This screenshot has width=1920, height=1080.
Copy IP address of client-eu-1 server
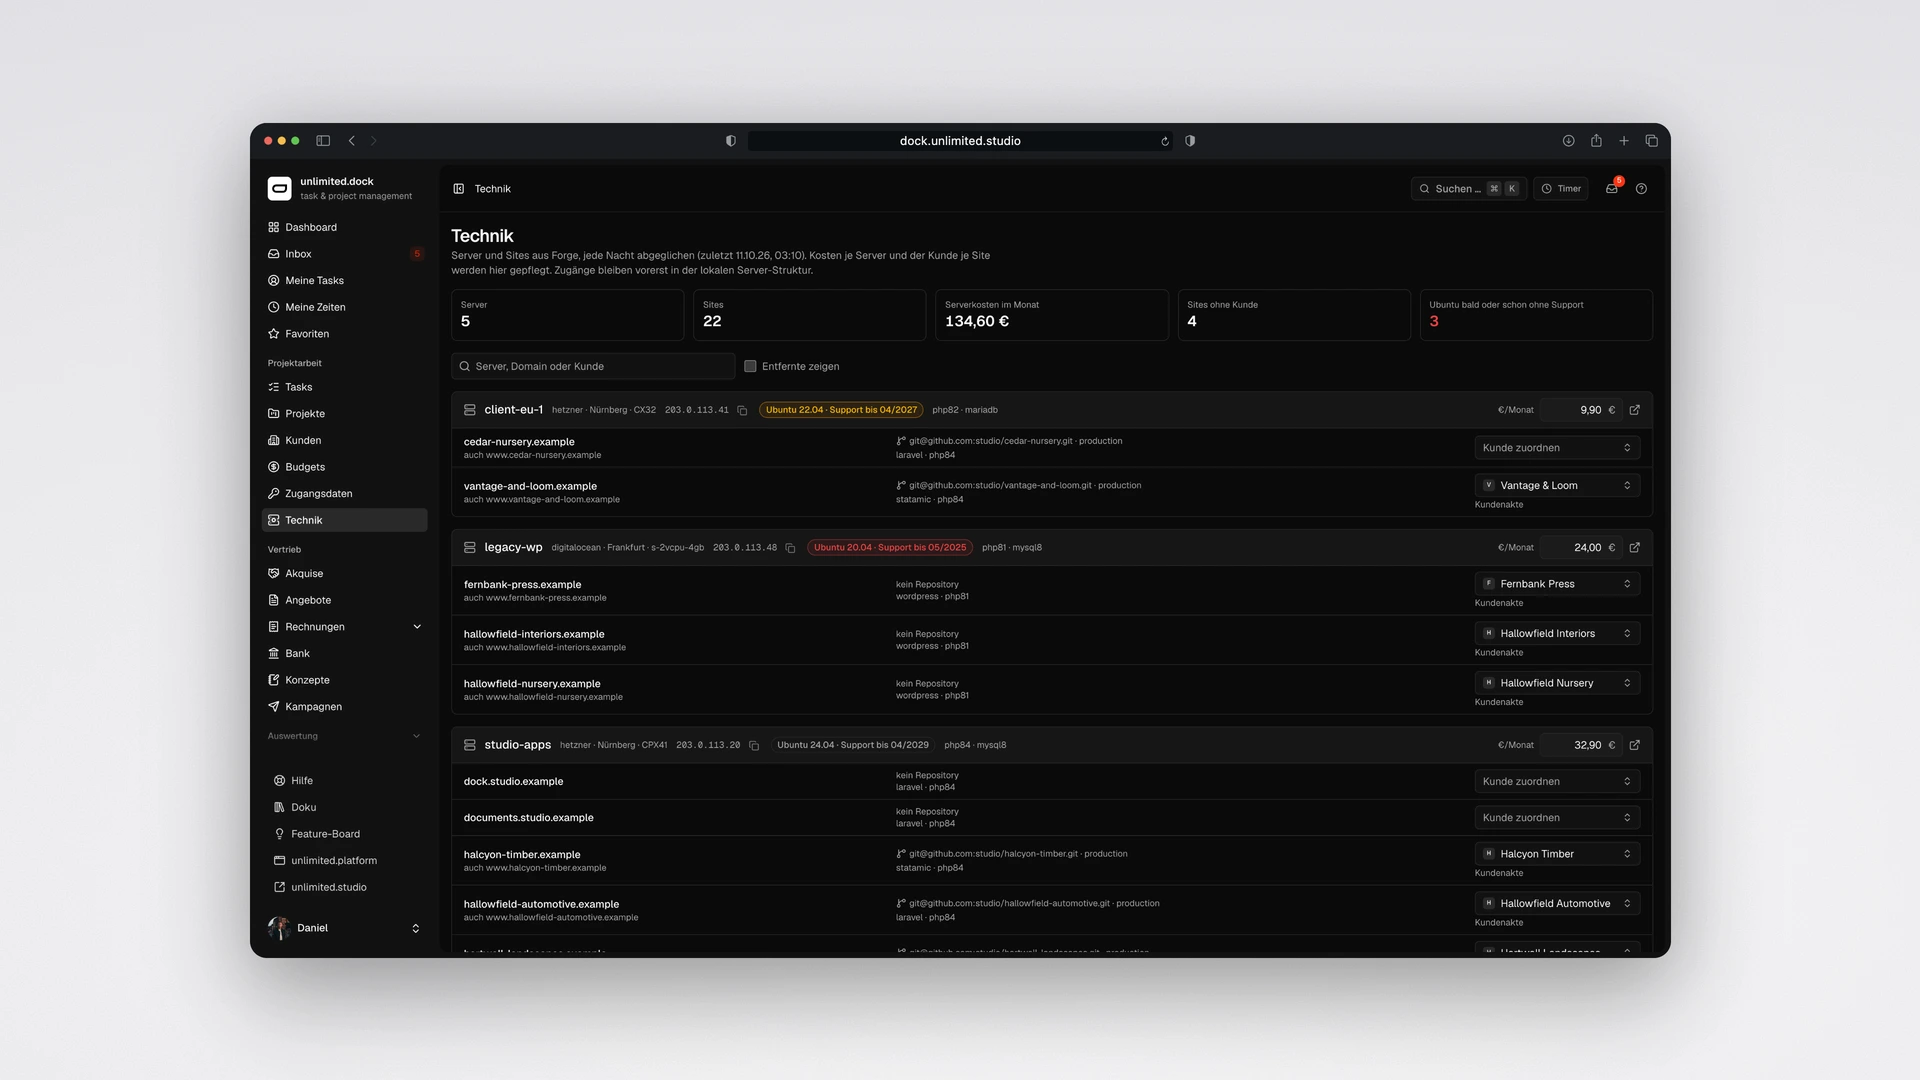point(742,410)
